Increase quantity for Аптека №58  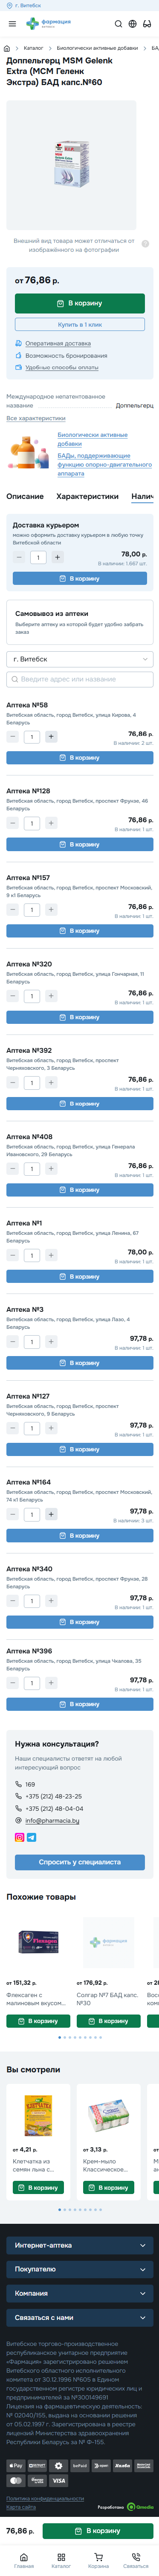(51, 737)
